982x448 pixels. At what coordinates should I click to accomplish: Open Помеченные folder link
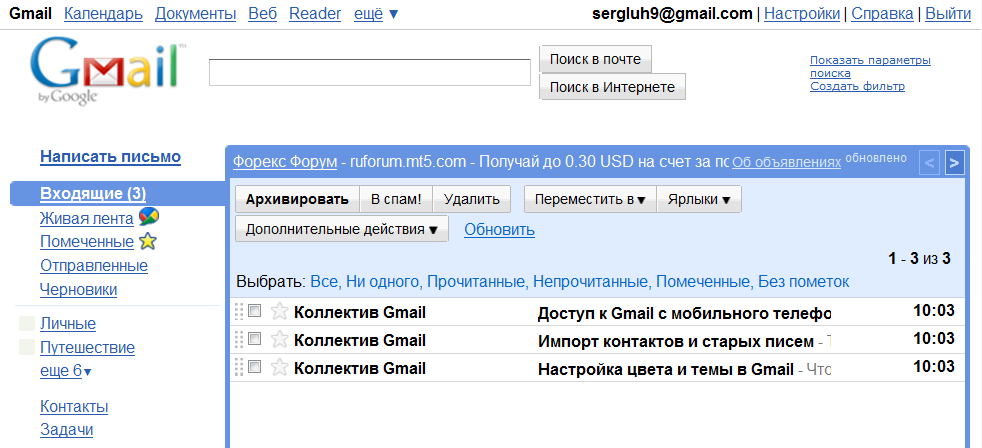pos(87,242)
